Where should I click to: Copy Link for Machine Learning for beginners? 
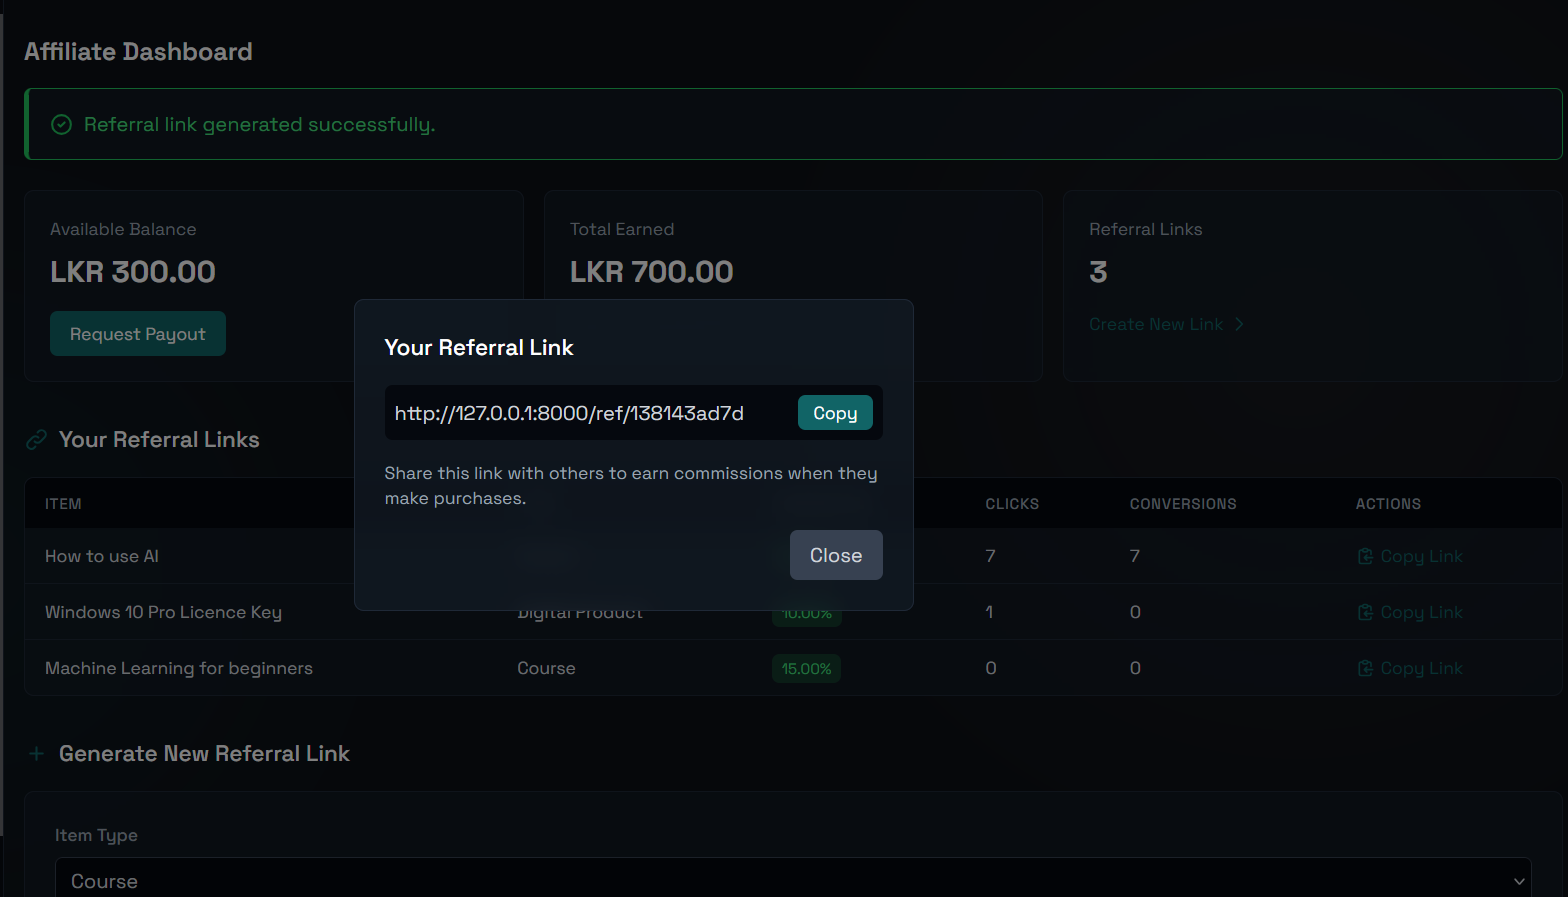click(x=1410, y=668)
